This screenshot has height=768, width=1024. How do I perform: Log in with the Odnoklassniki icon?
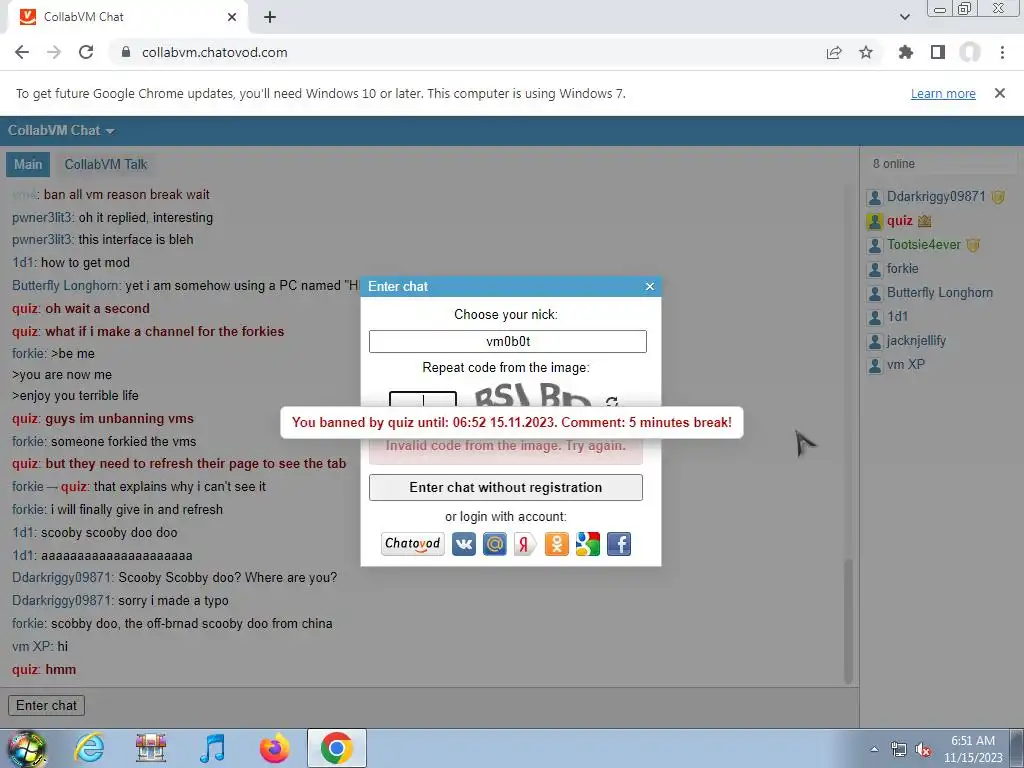pos(556,543)
